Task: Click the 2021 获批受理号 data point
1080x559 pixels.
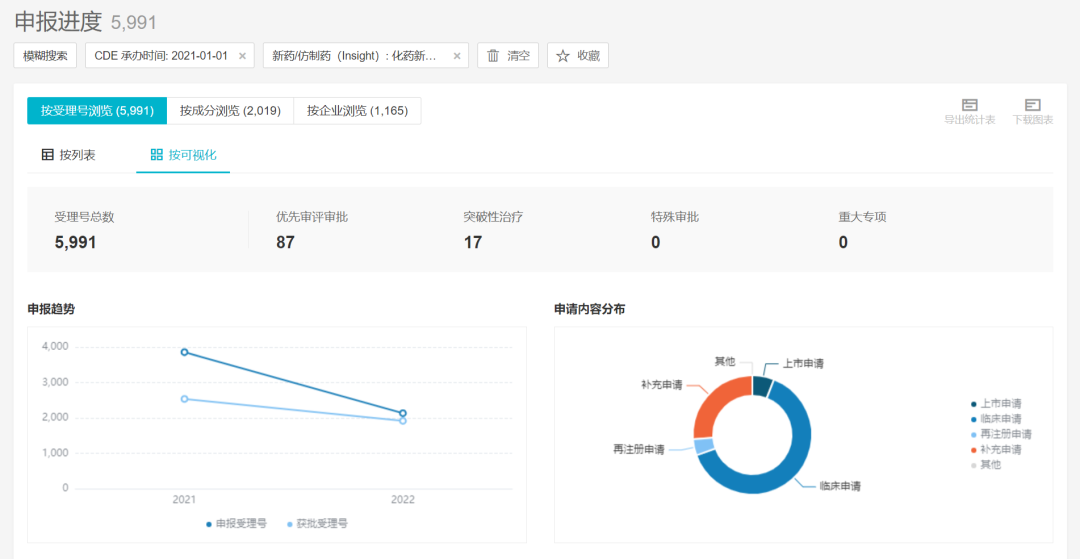Action: pyautogui.click(x=185, y=399)
